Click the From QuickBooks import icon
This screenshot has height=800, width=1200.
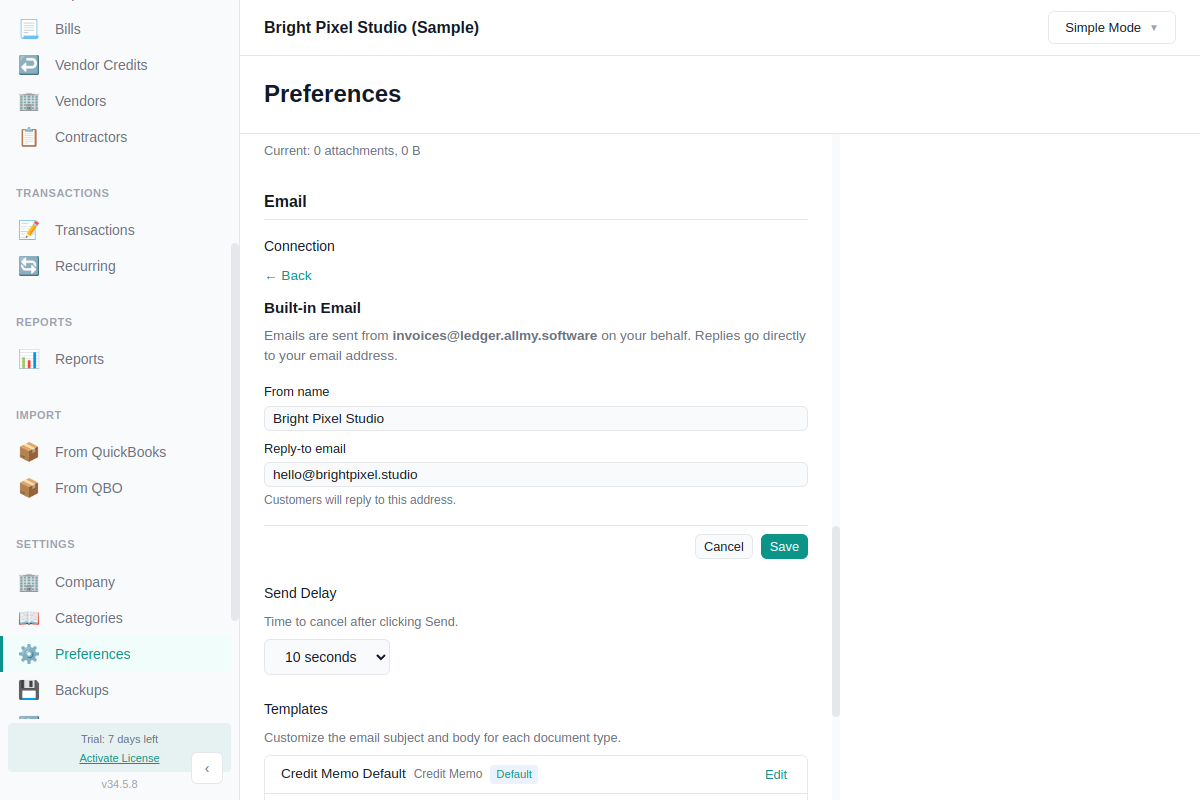28,451
